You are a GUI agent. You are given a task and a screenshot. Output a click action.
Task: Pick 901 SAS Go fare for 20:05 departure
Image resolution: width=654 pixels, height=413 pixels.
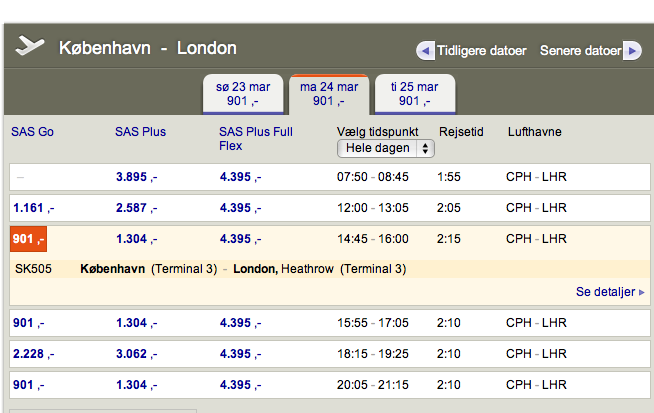click(x=28, y=384)
